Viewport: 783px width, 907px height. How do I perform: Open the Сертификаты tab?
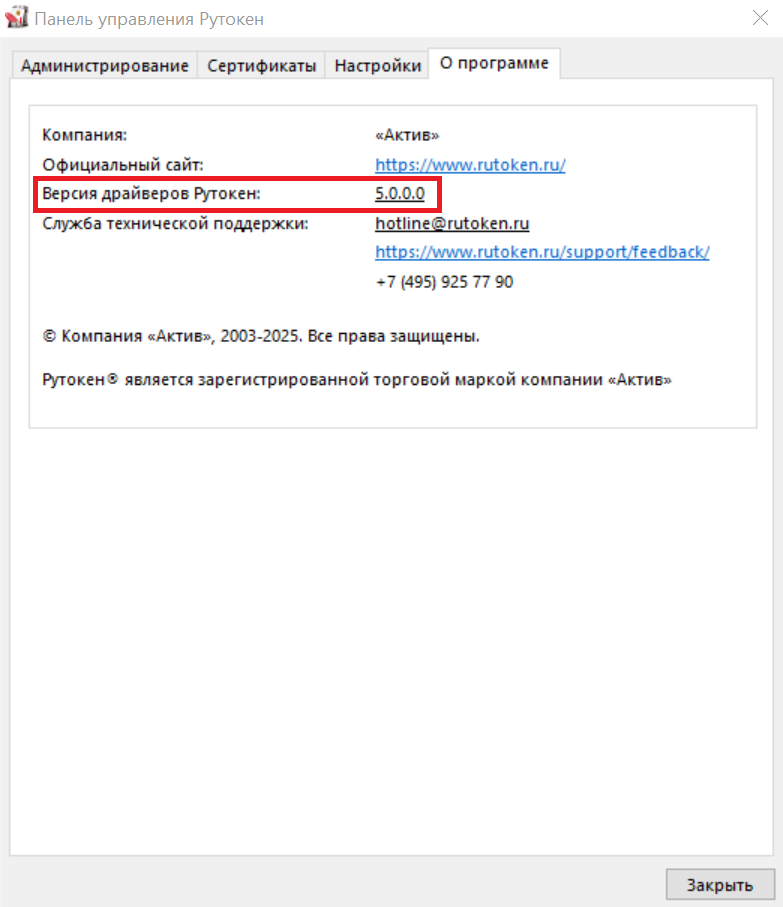click(261, 65)
